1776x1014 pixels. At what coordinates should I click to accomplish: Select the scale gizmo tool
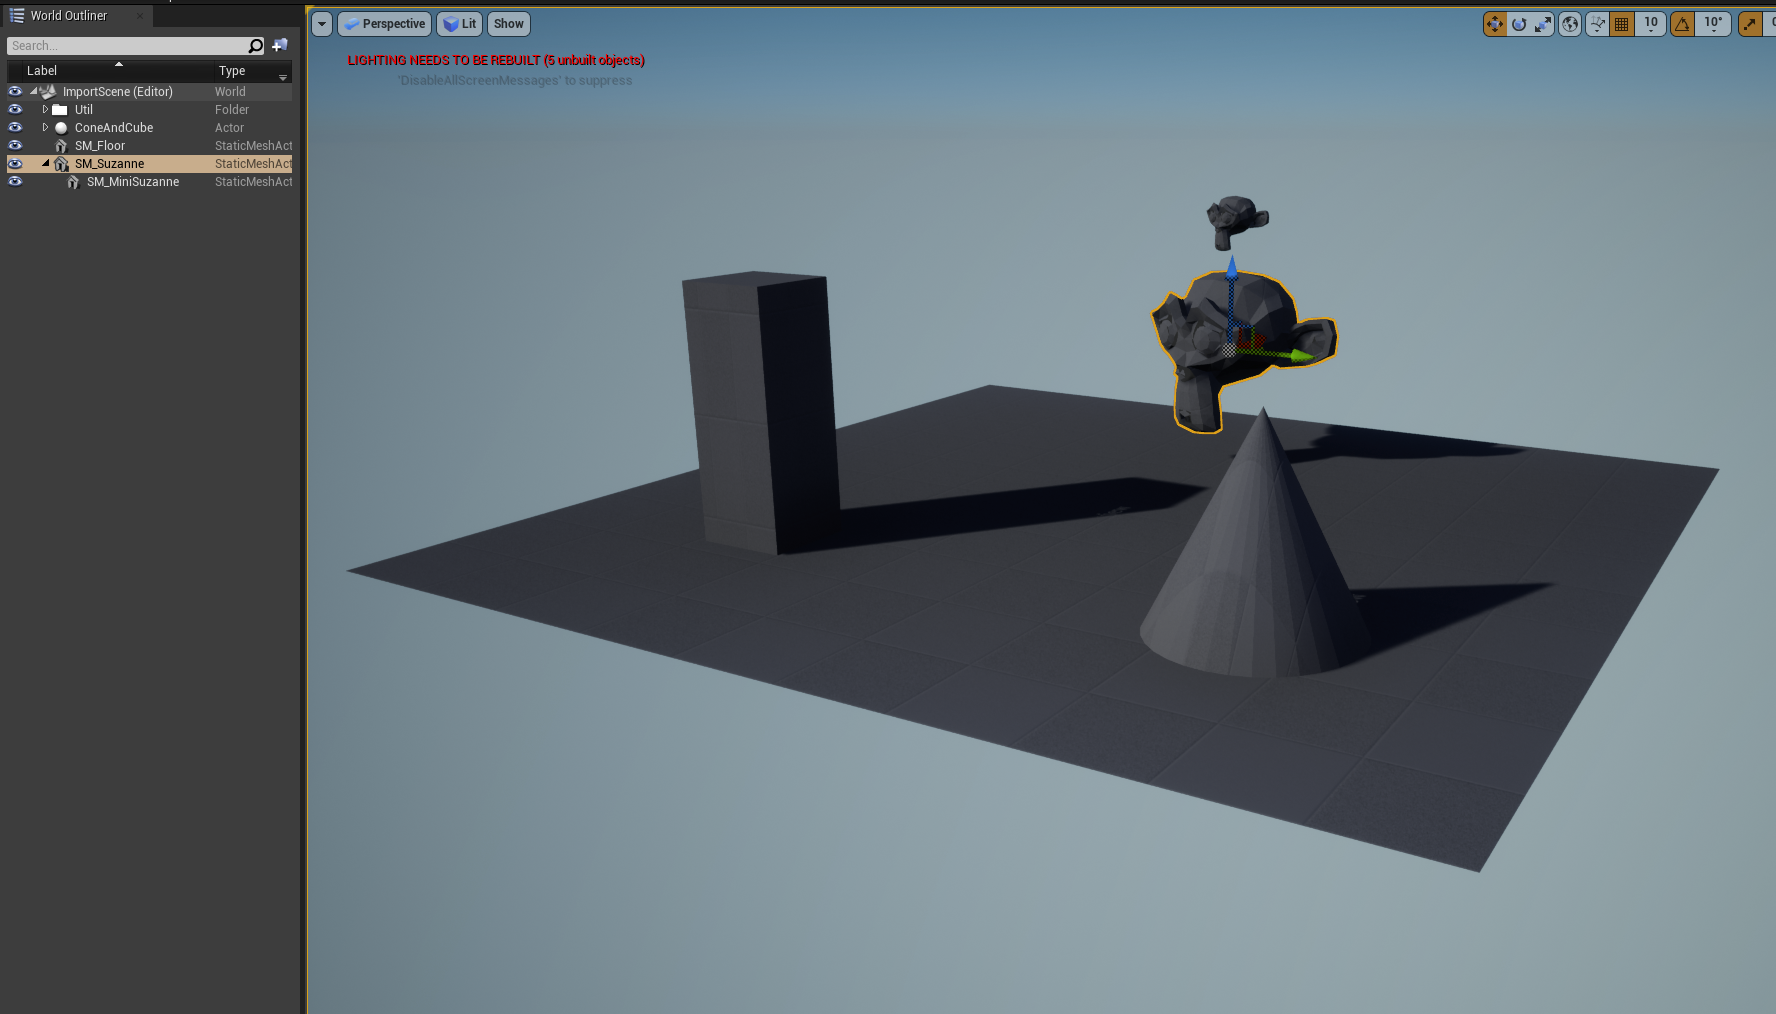pyautogui.click(x=1543, y=24)
